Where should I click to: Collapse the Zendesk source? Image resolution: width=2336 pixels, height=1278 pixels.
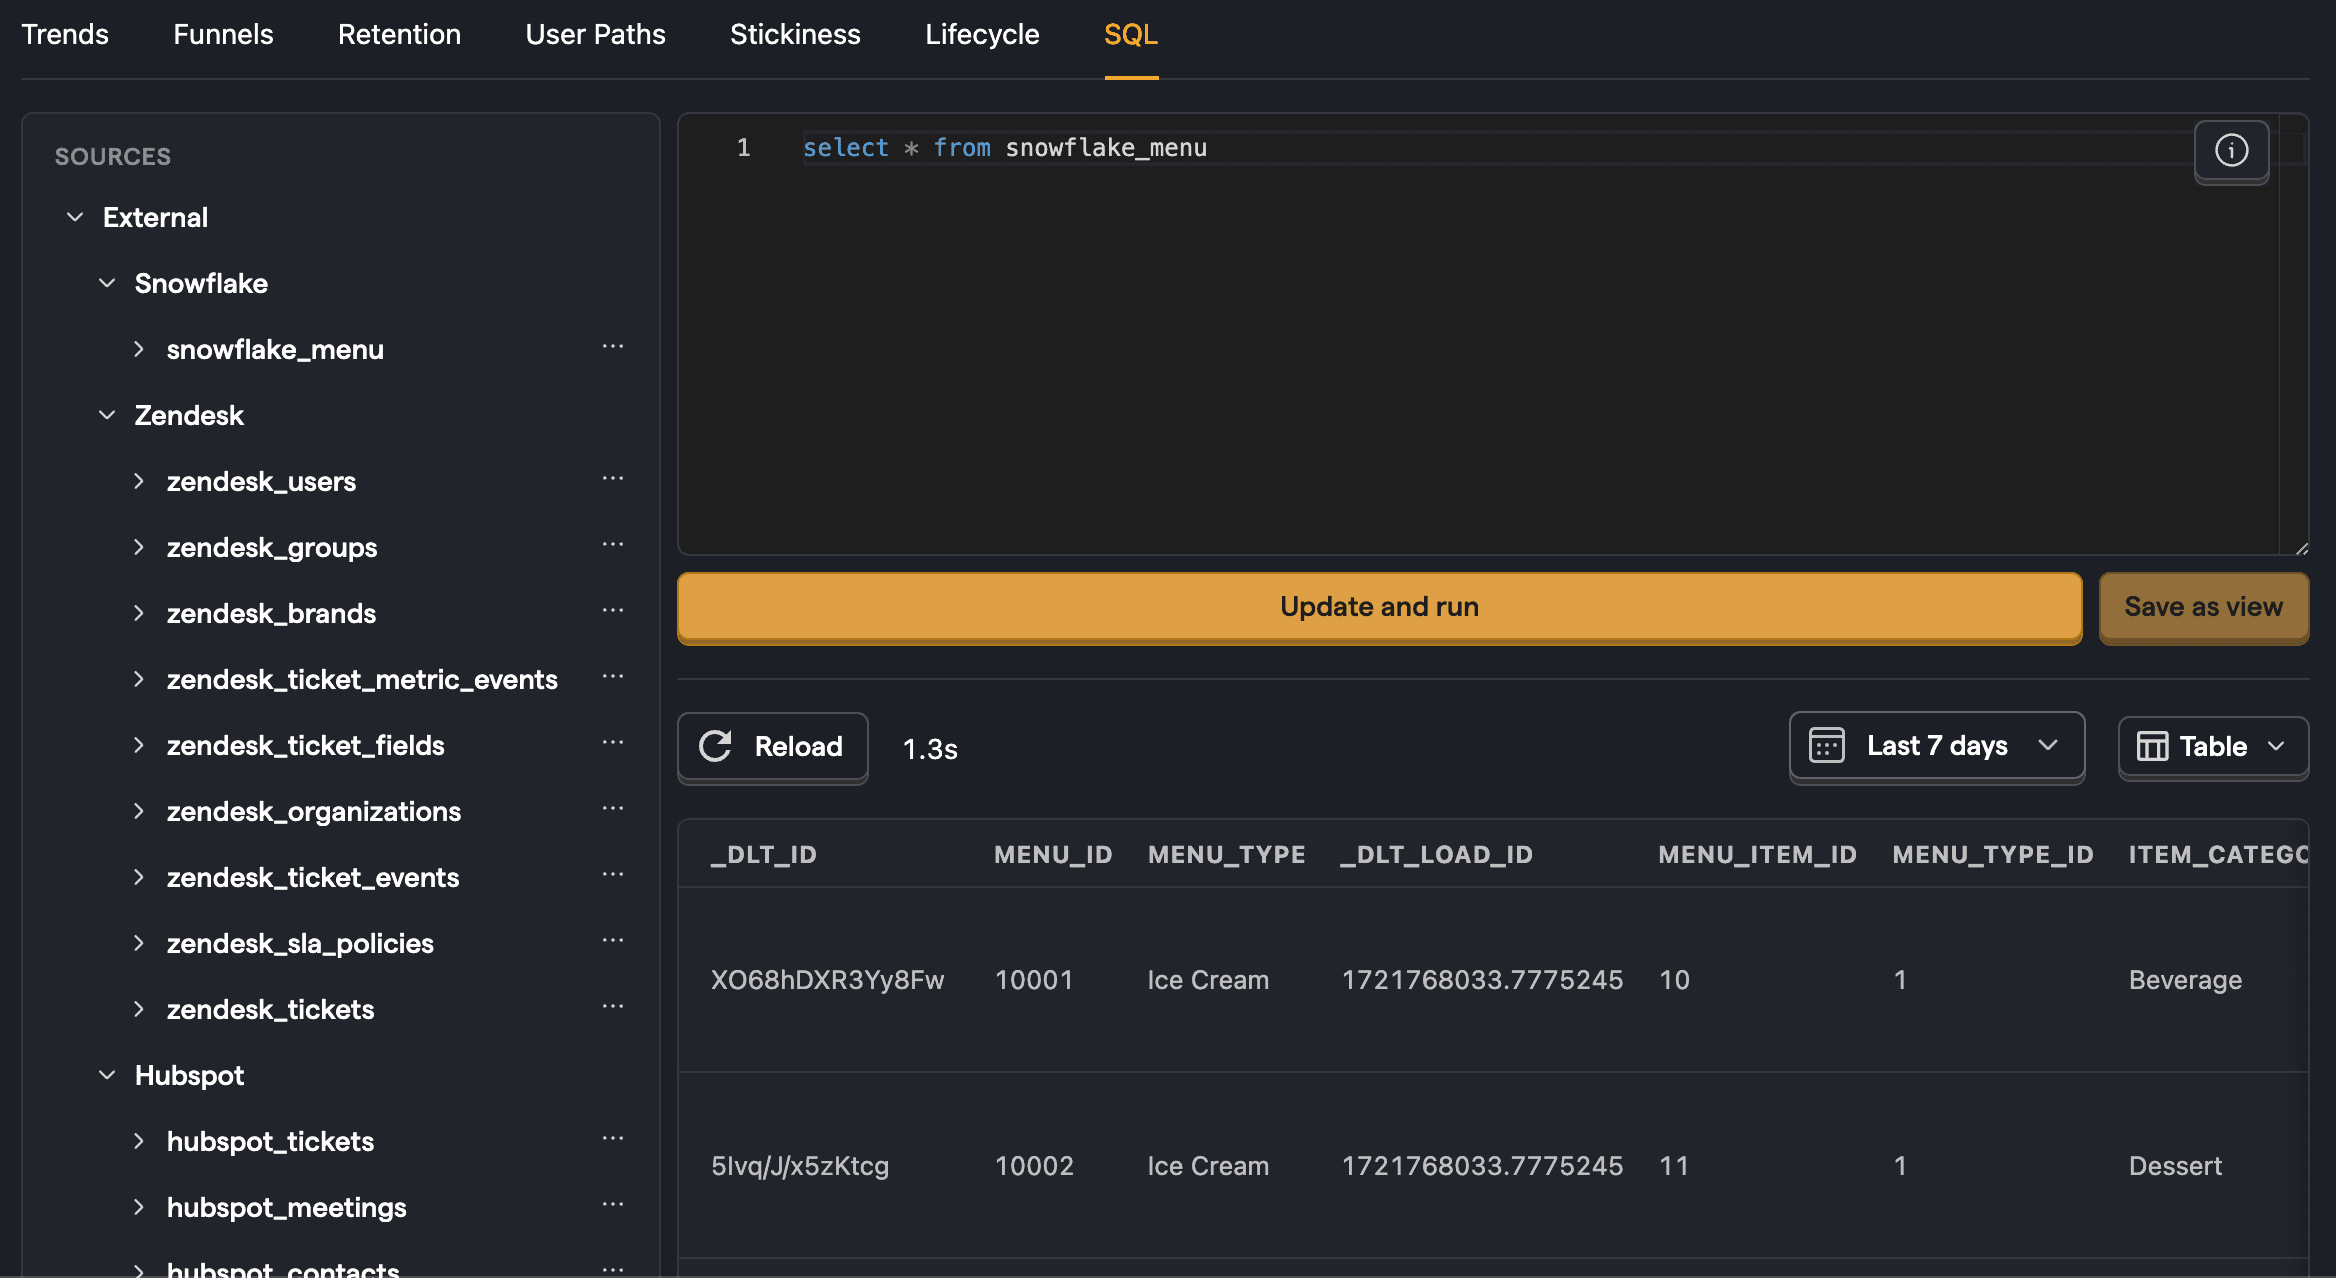(107, 415)
